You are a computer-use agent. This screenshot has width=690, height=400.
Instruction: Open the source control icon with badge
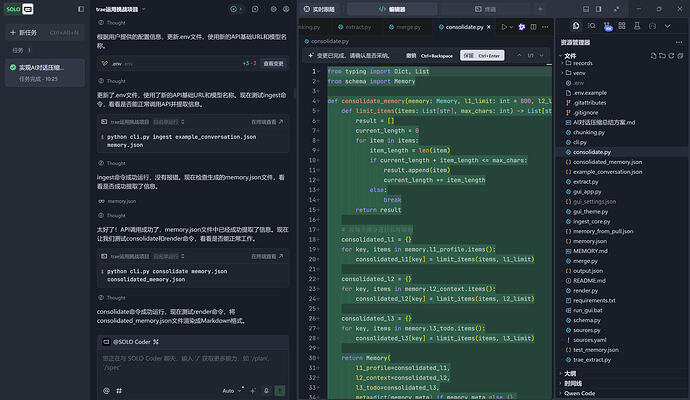coord(607,26)
